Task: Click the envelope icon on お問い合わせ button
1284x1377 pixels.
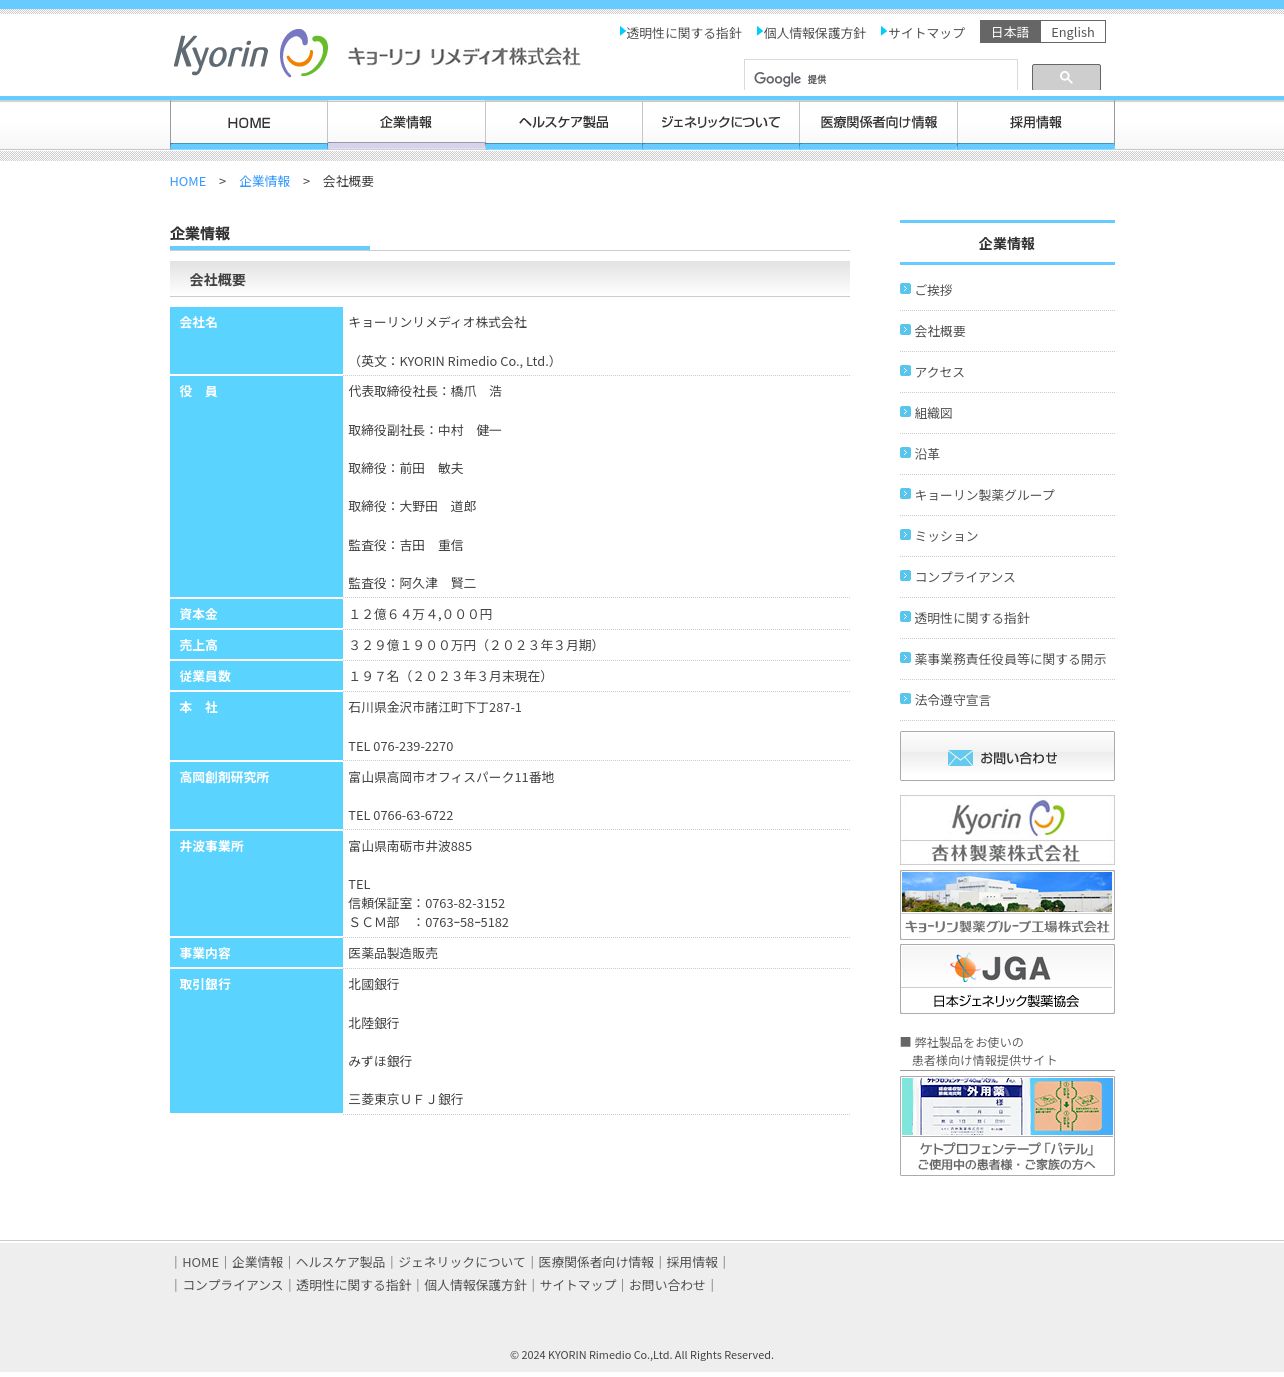Action: [960, 758]
